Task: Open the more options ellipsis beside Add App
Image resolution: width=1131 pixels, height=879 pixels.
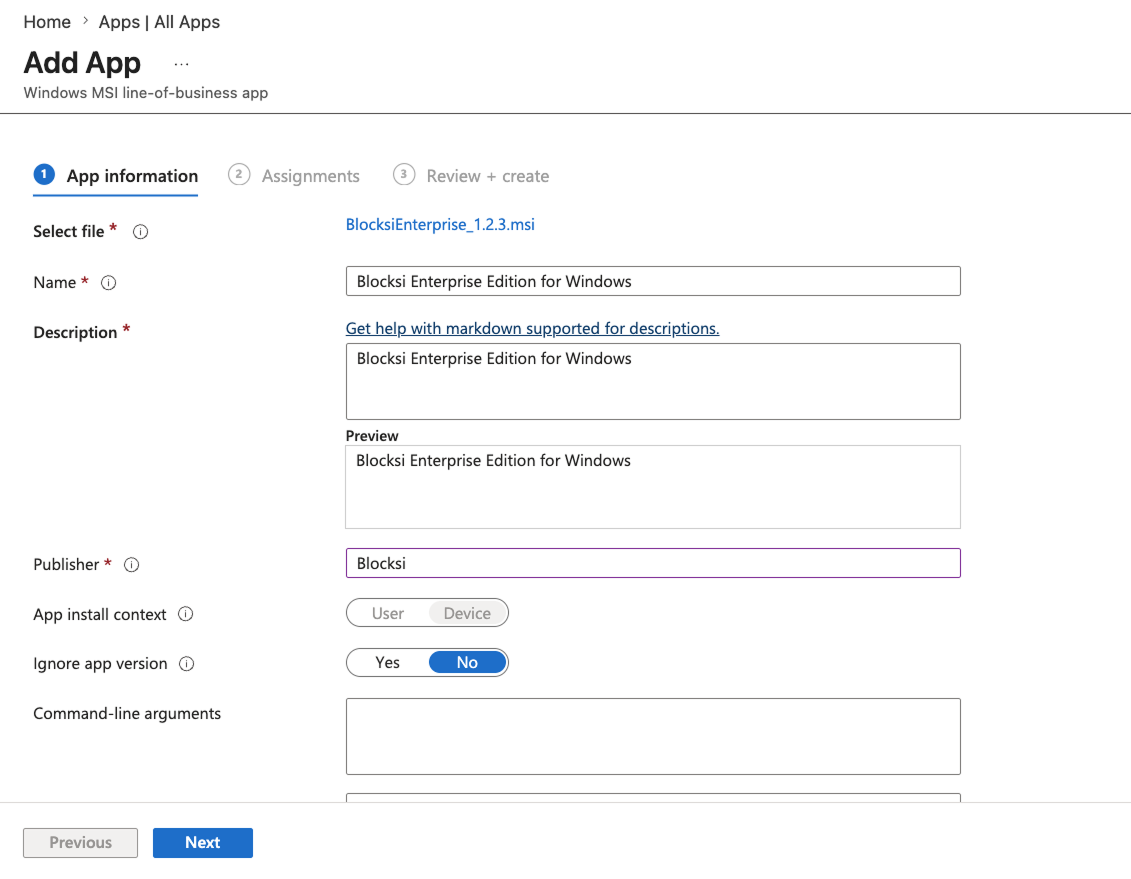Action: tap(181, 64)
